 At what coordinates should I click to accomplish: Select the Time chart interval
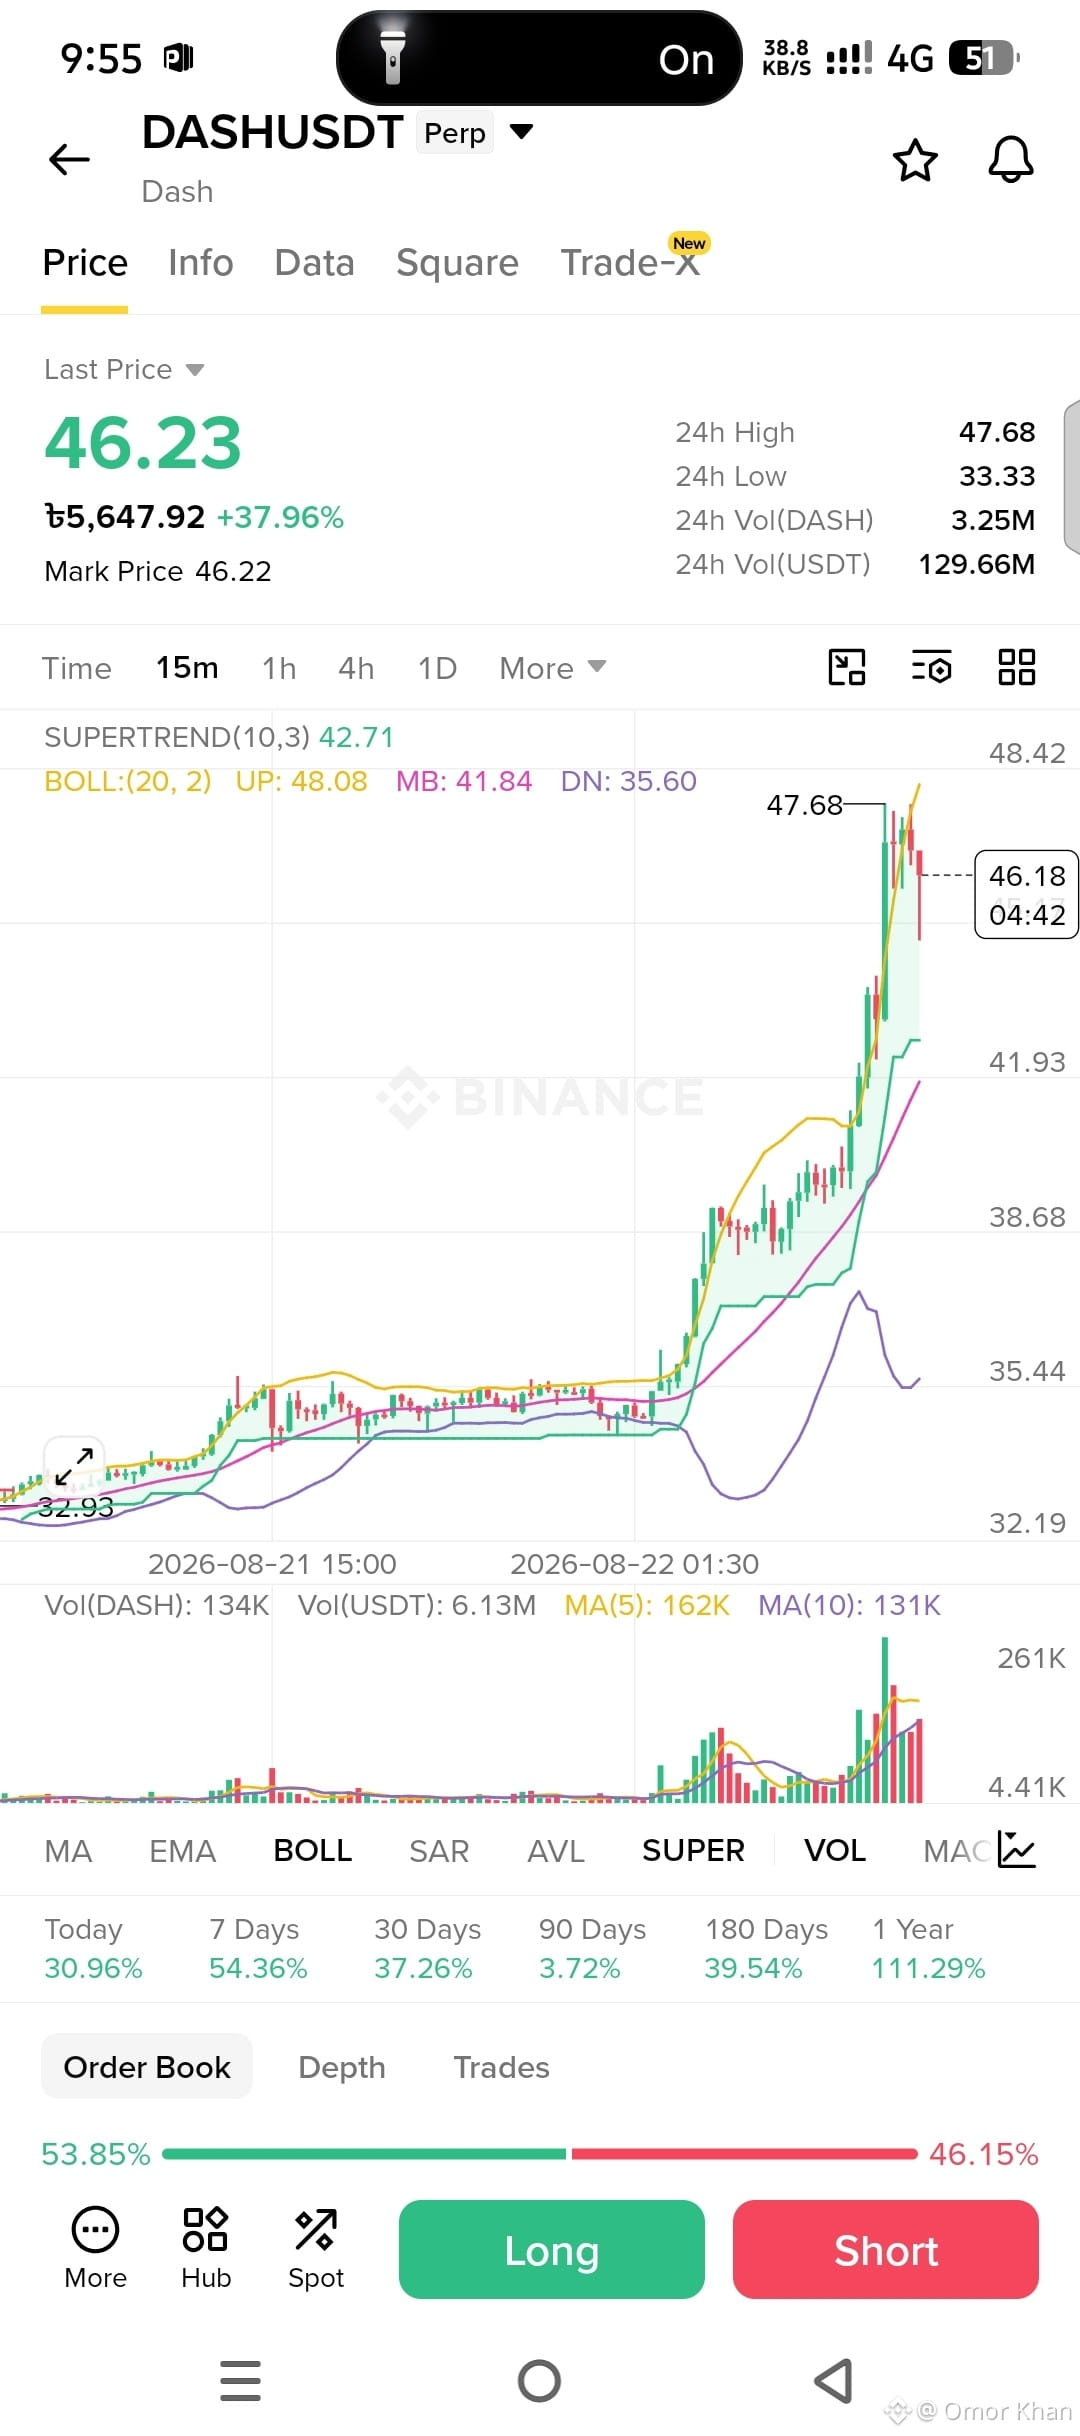77,668
